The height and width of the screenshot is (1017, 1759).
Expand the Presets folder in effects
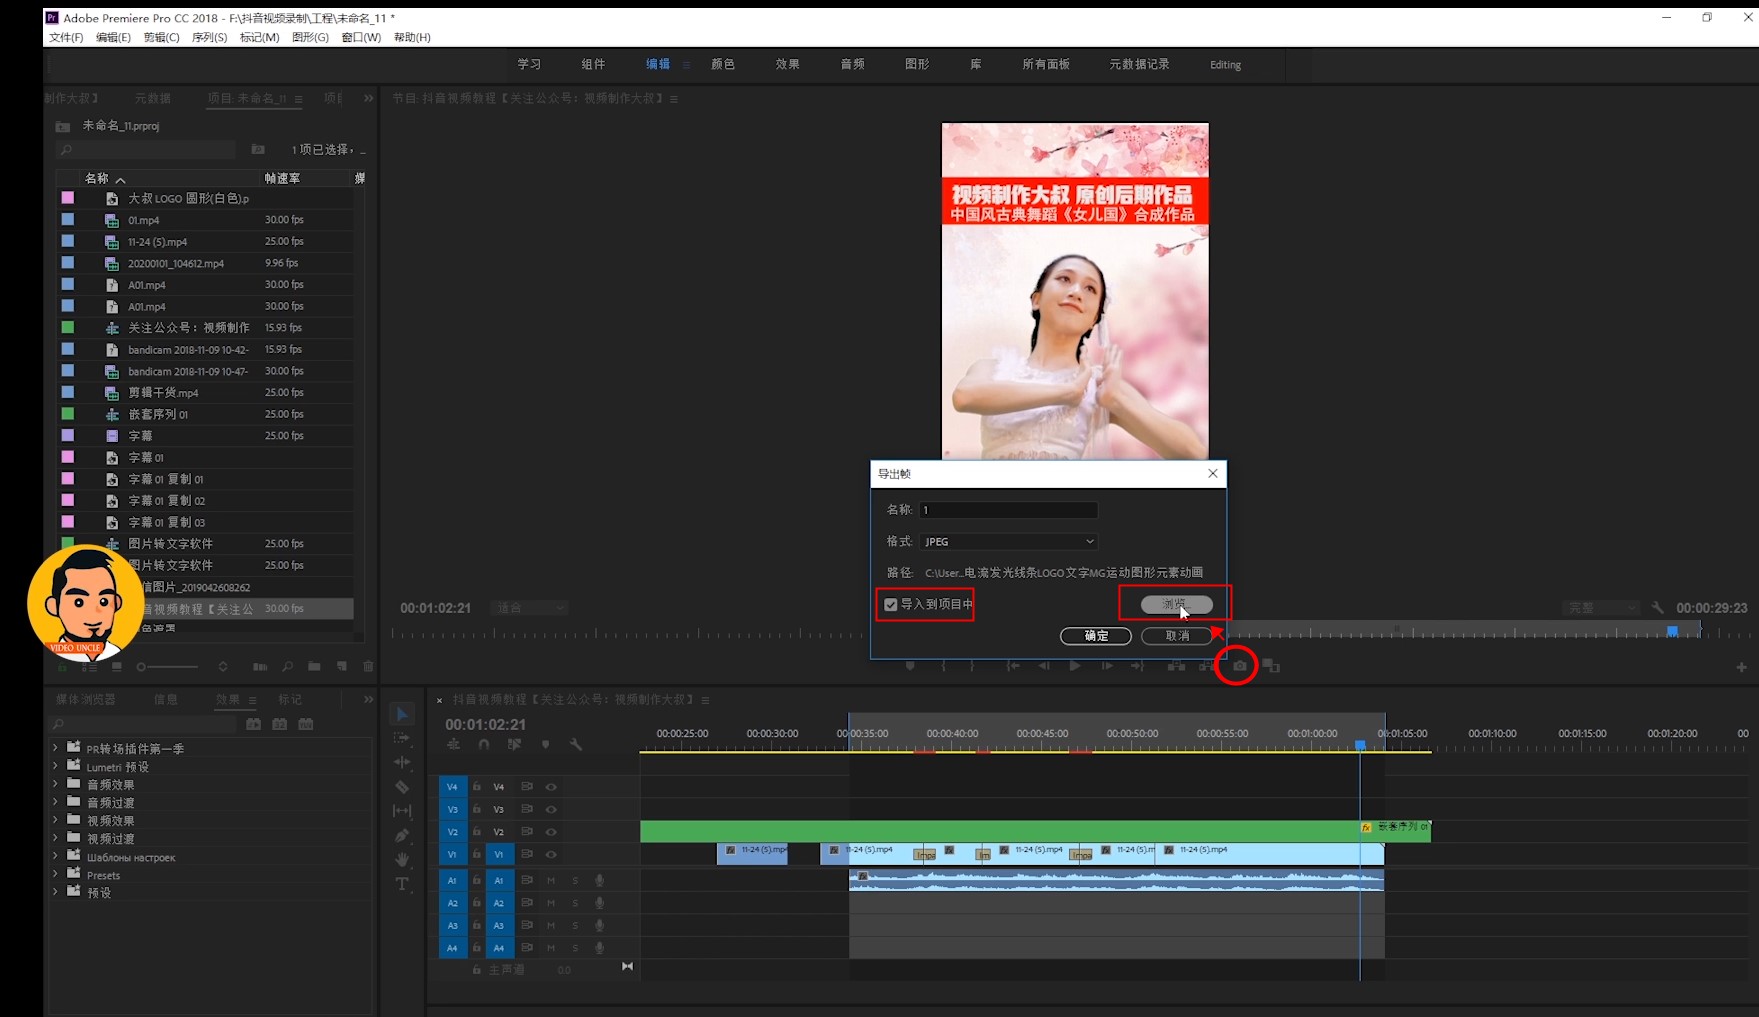coord(56,875)
